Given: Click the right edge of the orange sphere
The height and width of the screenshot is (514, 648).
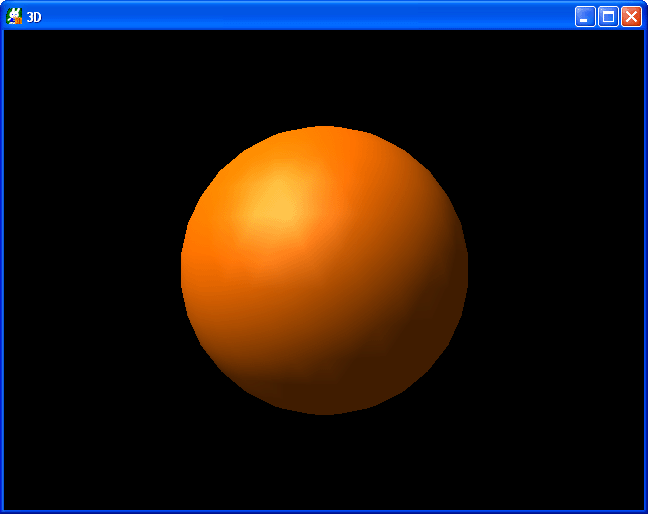Looking at the screenshot, I should coord(464,268).
